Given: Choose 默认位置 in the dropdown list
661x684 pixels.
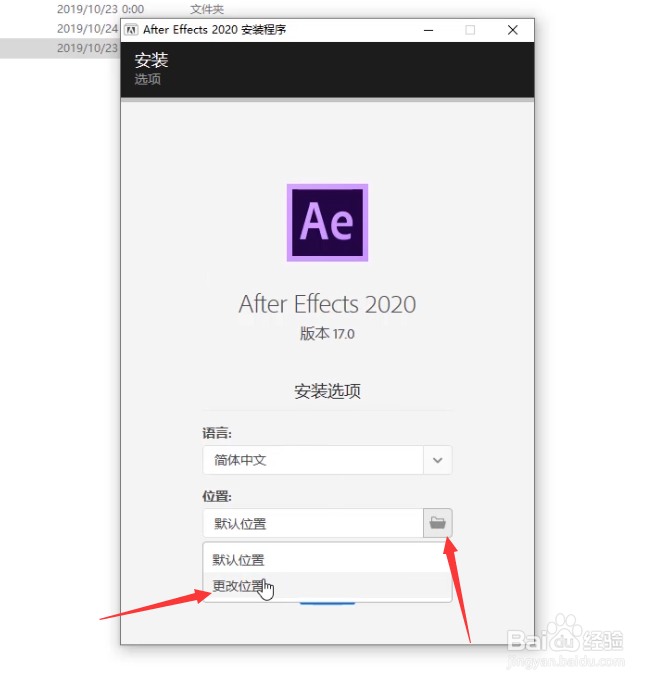Looking at the screenshot, I should pyautogui.click(x=327, y=559).
